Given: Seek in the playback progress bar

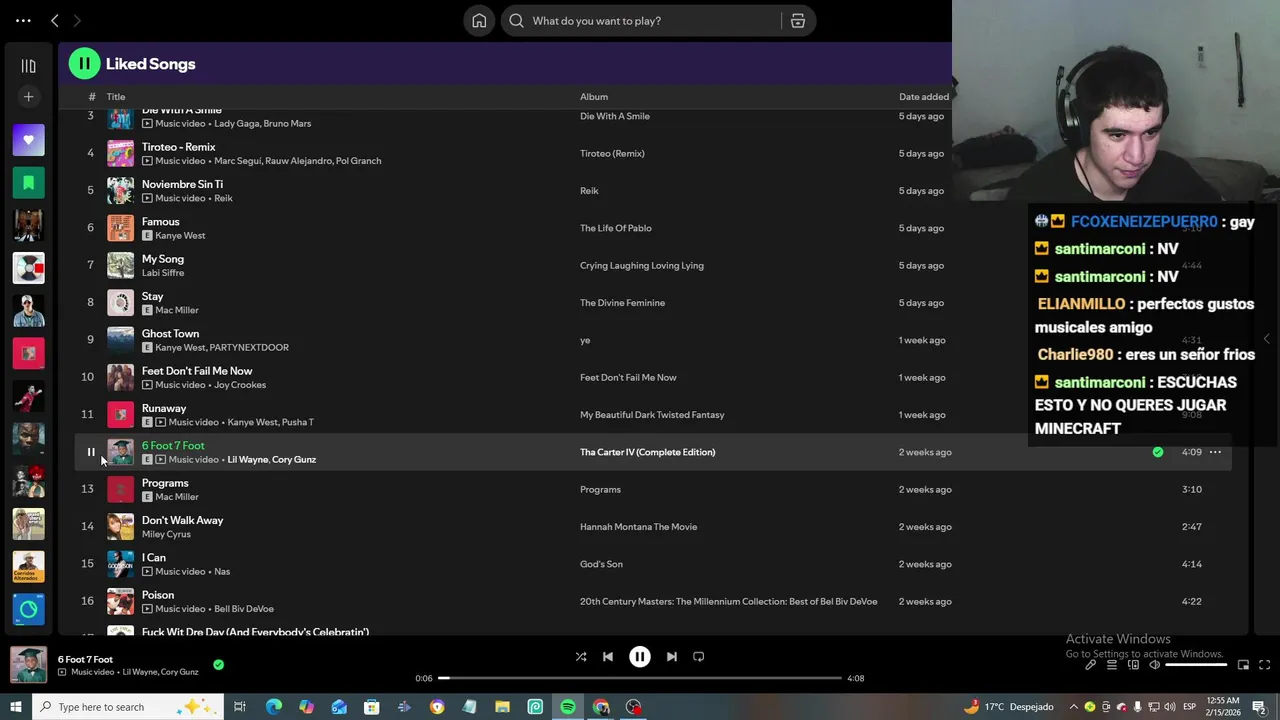Looking at the screenshot, I should point(640,678).
